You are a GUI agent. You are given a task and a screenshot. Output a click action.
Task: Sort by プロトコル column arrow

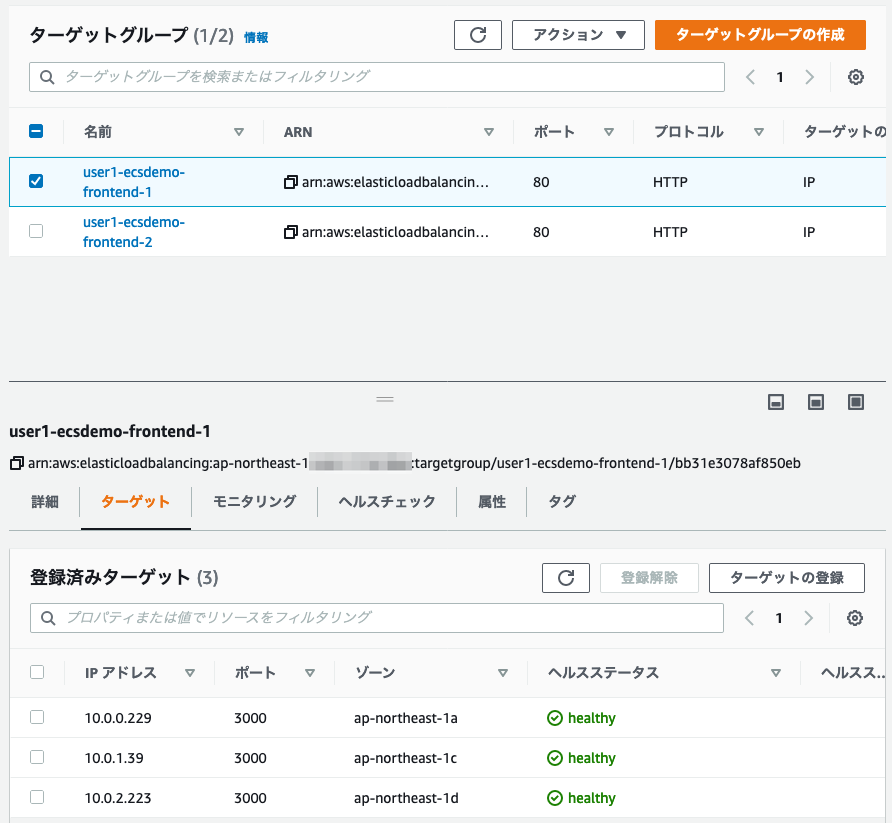click(758, 132)
